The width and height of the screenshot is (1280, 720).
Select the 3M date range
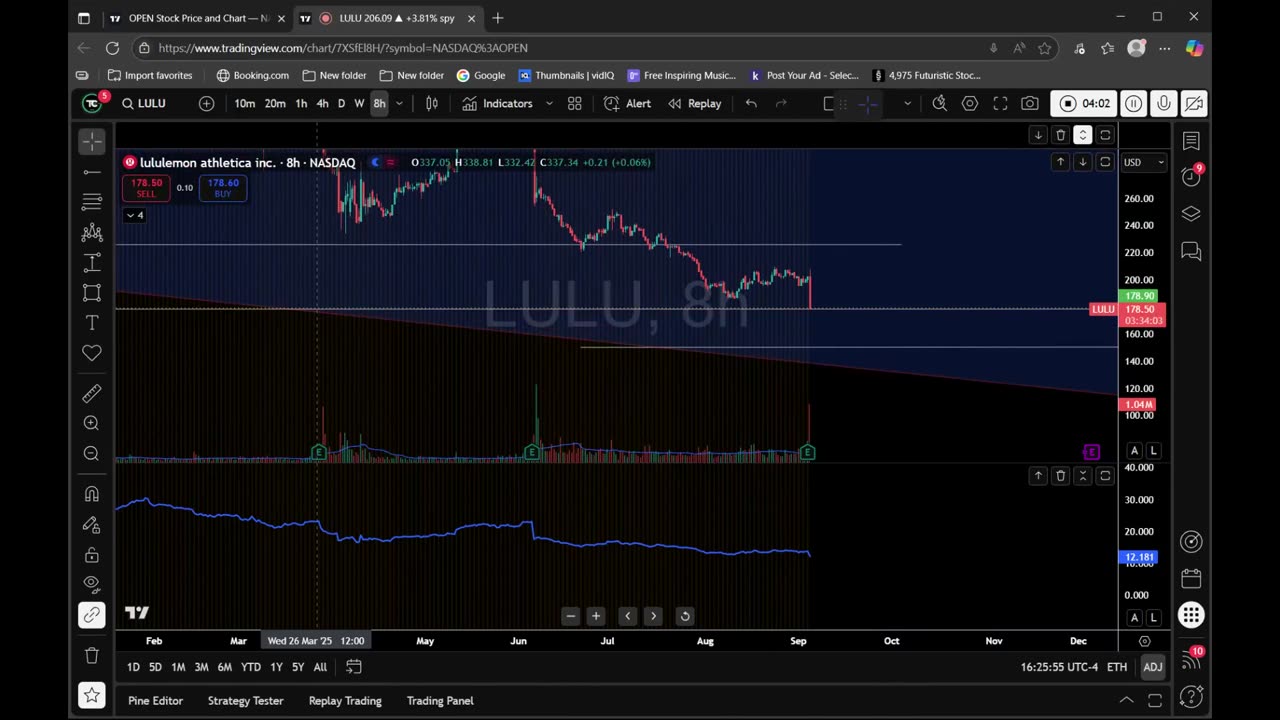point(201,667)
